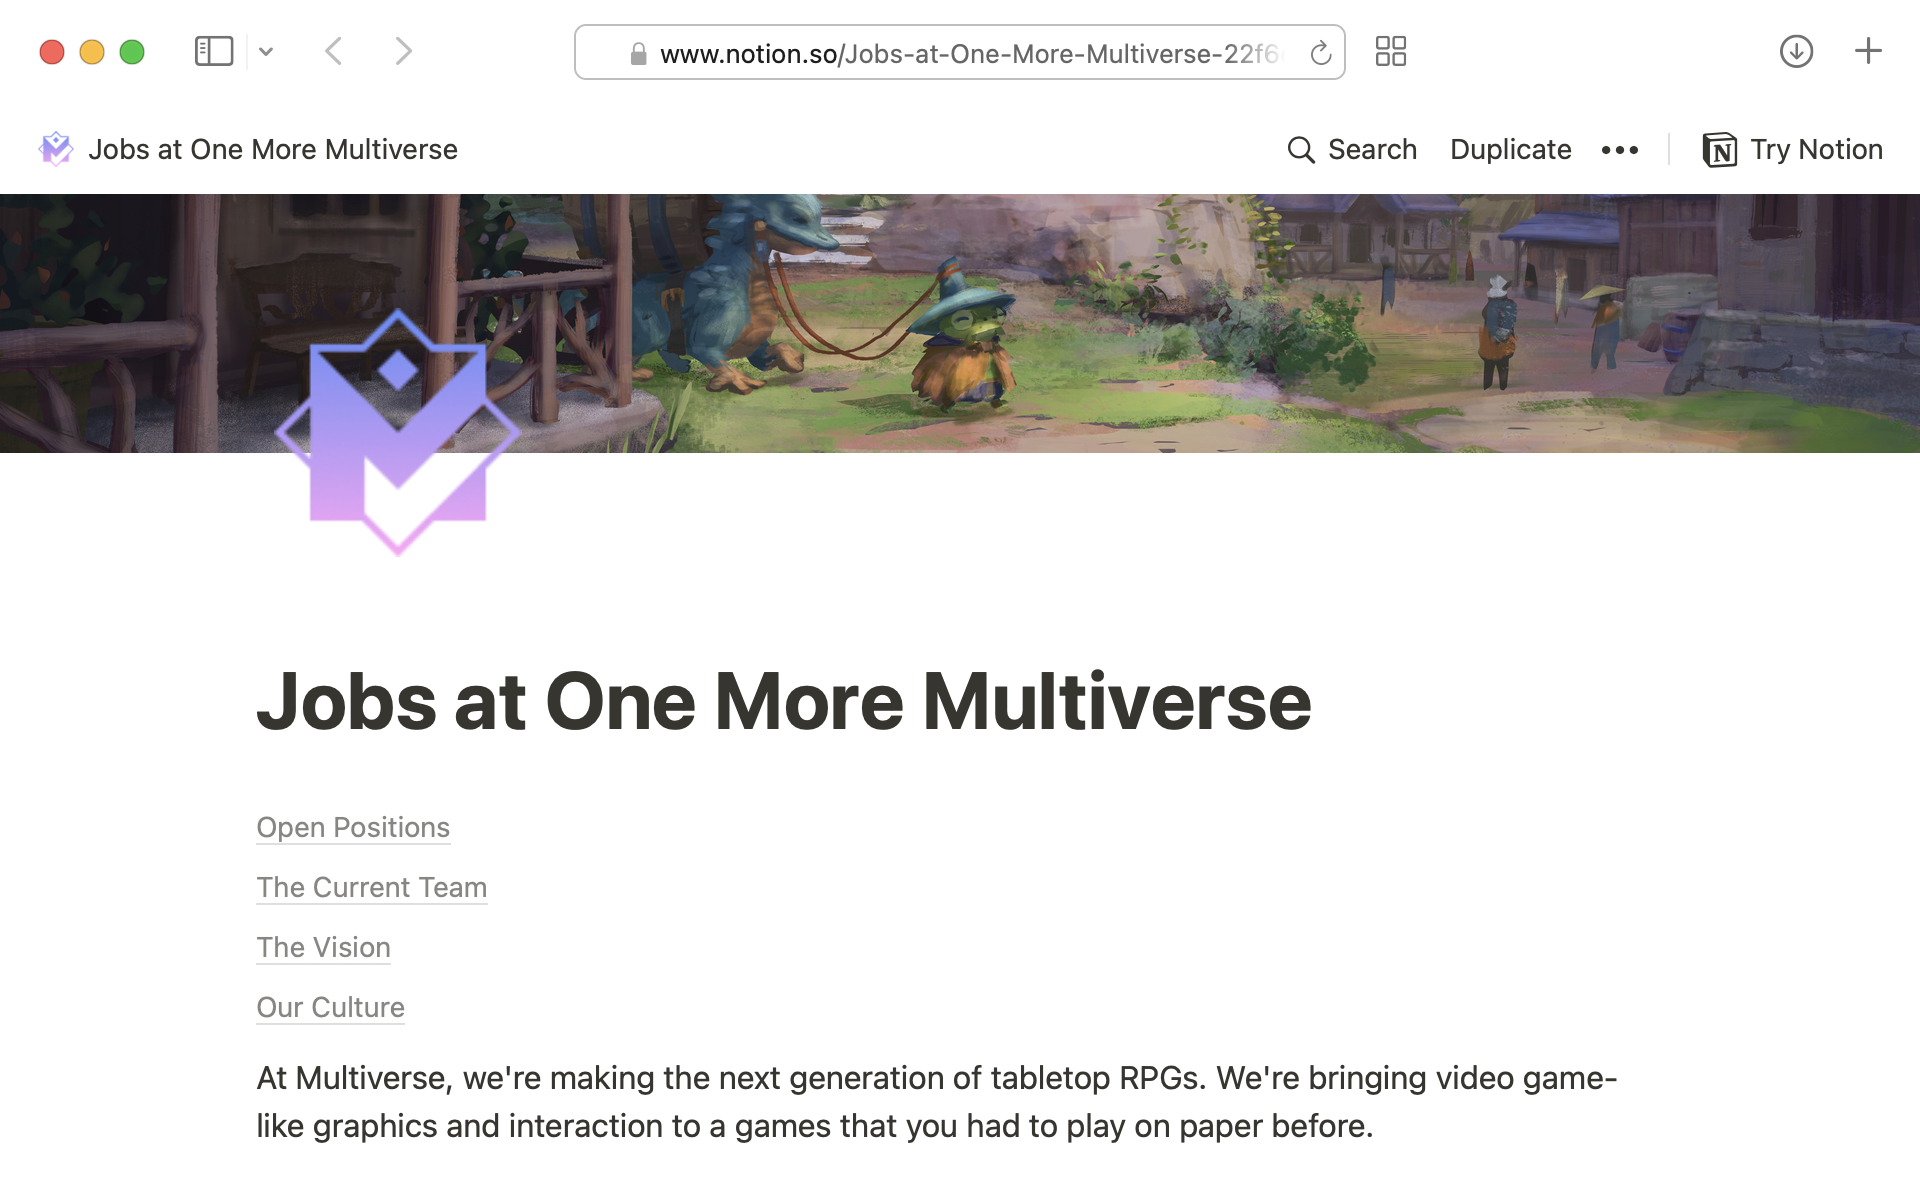Duplicate this Notion page

point(1510,149)
